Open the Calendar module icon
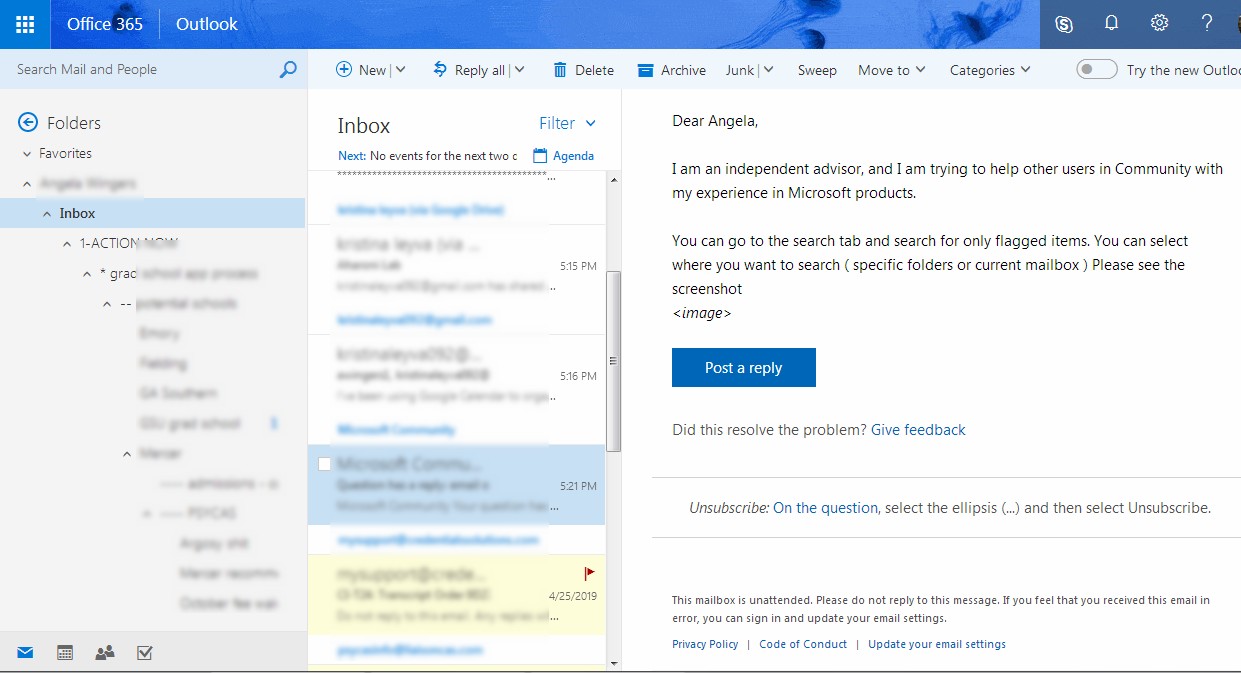 pos(65,652)
